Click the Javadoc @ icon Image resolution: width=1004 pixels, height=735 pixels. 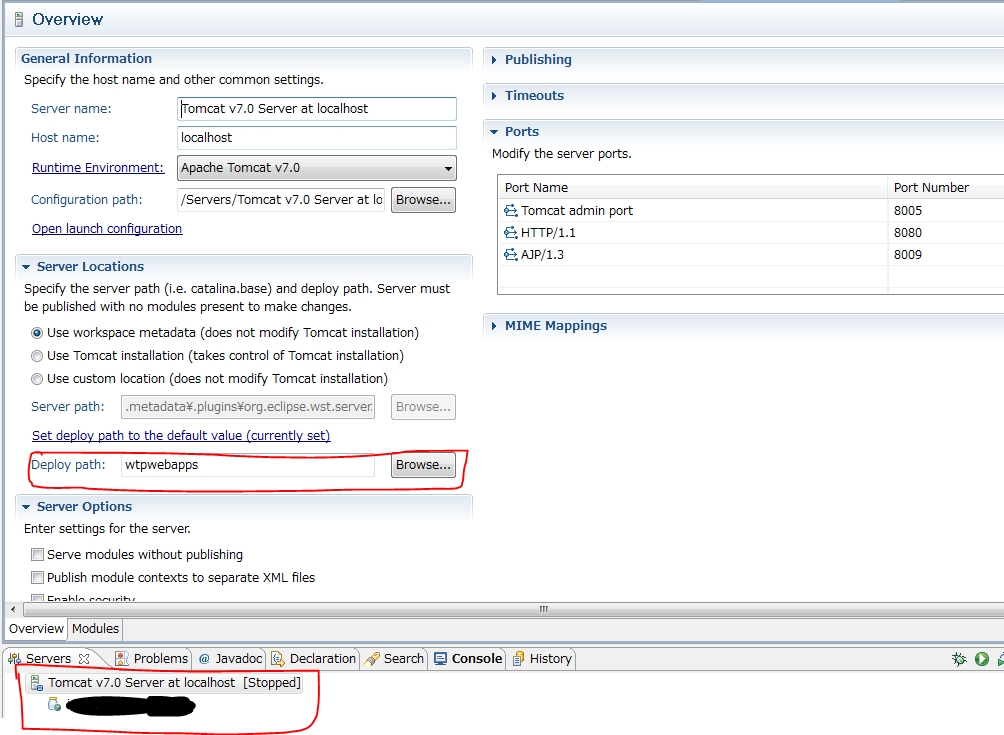click(204, 659)
